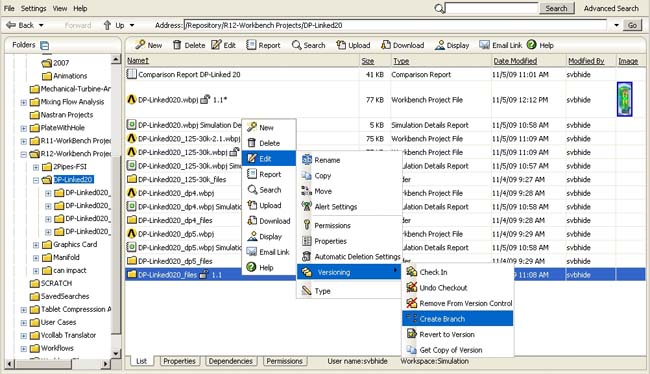Screen dimensions: 650x374
Task: Choose Copy in the Edit submenu
Action: click(349, 175)
